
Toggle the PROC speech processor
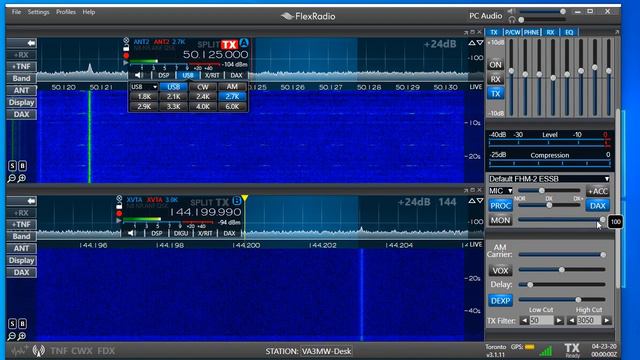pos(500,205)
